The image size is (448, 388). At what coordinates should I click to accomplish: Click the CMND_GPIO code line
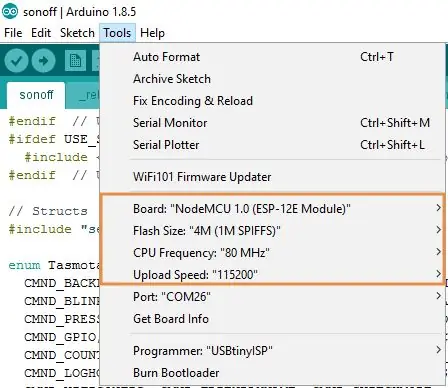coord(62,337)
